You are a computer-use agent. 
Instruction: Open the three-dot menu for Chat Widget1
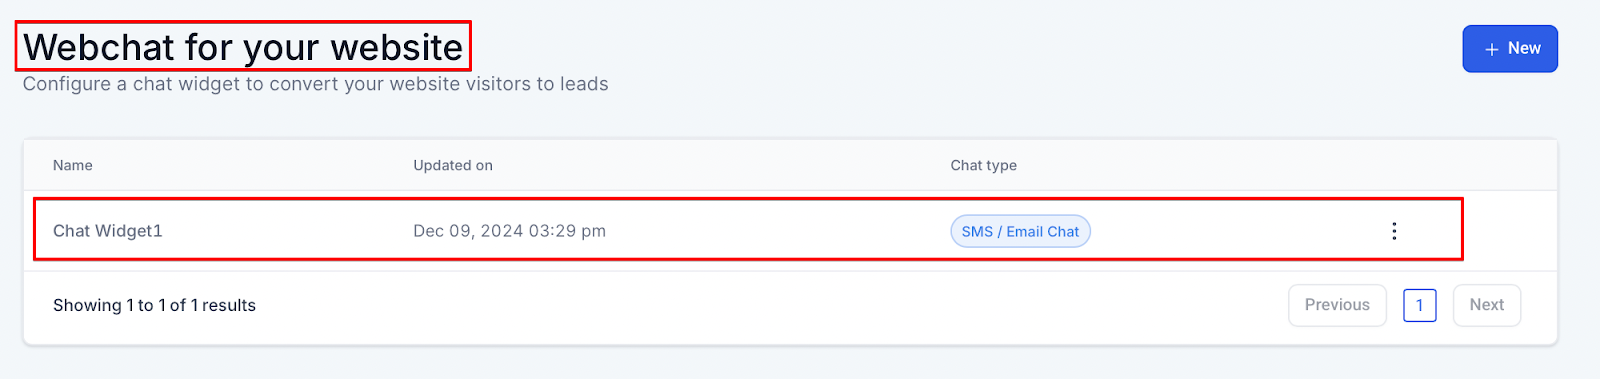[1394, 231]
